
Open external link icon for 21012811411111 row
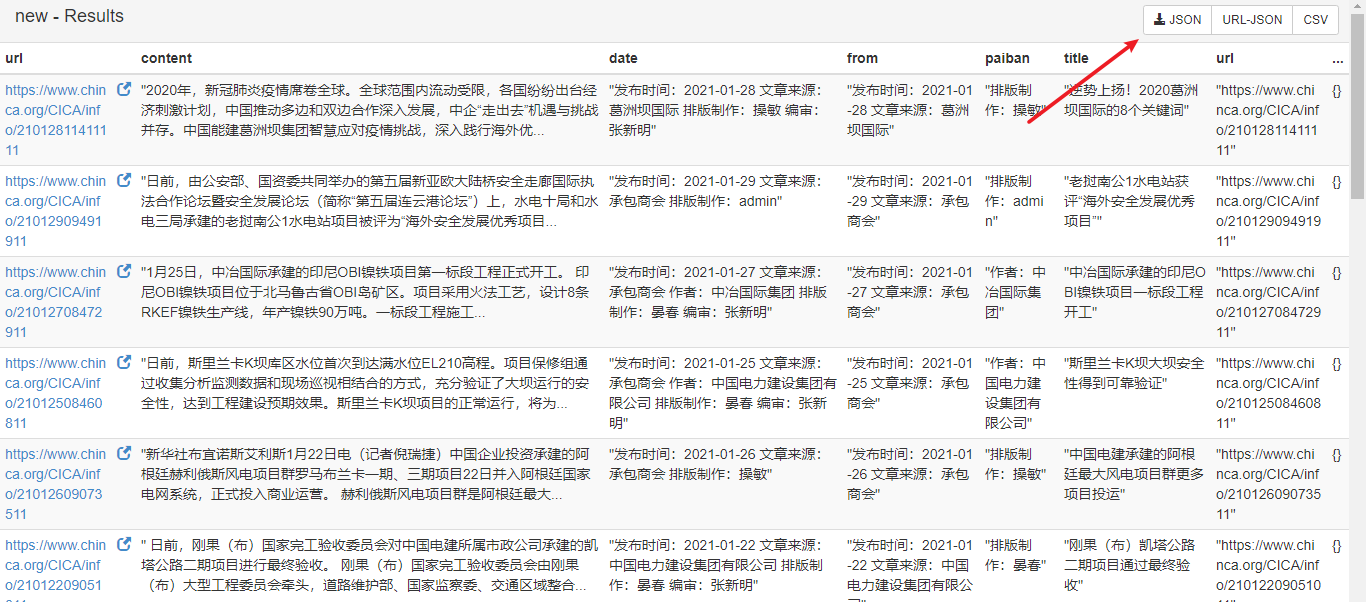pos(124,89)
